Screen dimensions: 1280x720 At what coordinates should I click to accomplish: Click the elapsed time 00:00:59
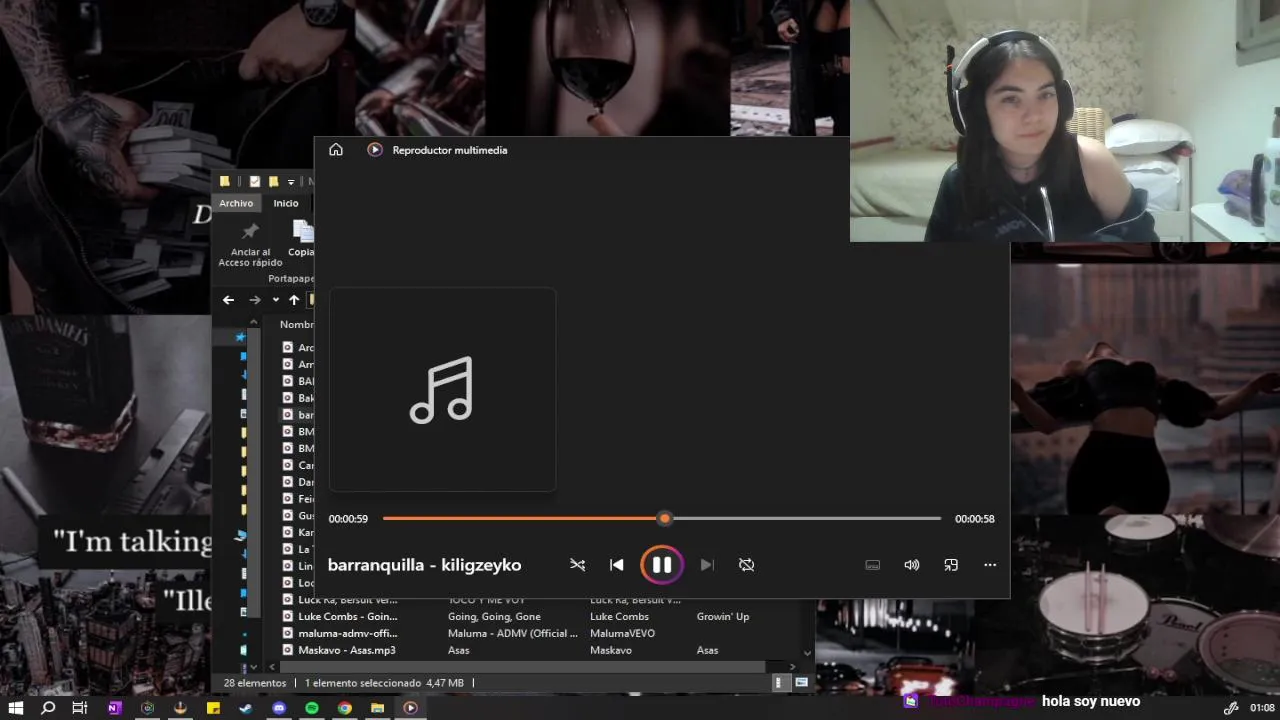(x=348, y=519)
